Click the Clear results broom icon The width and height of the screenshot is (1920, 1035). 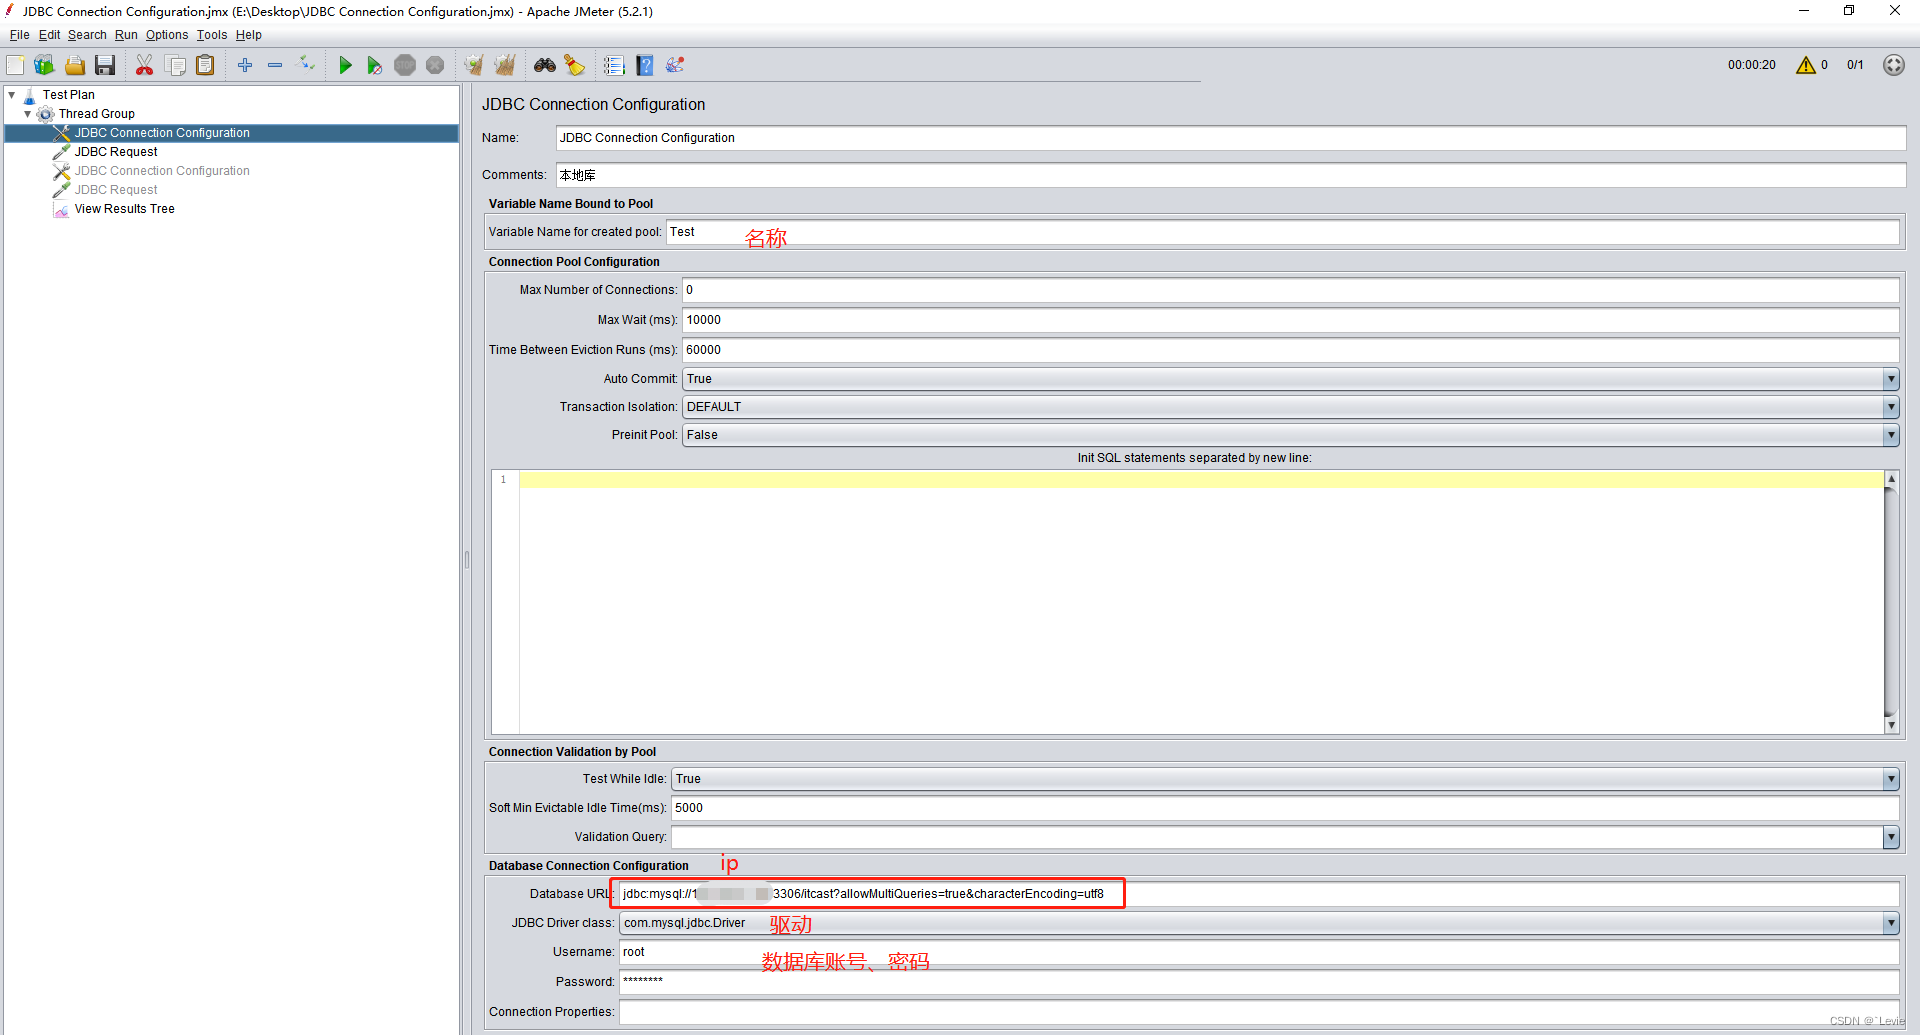pos(474,65)
